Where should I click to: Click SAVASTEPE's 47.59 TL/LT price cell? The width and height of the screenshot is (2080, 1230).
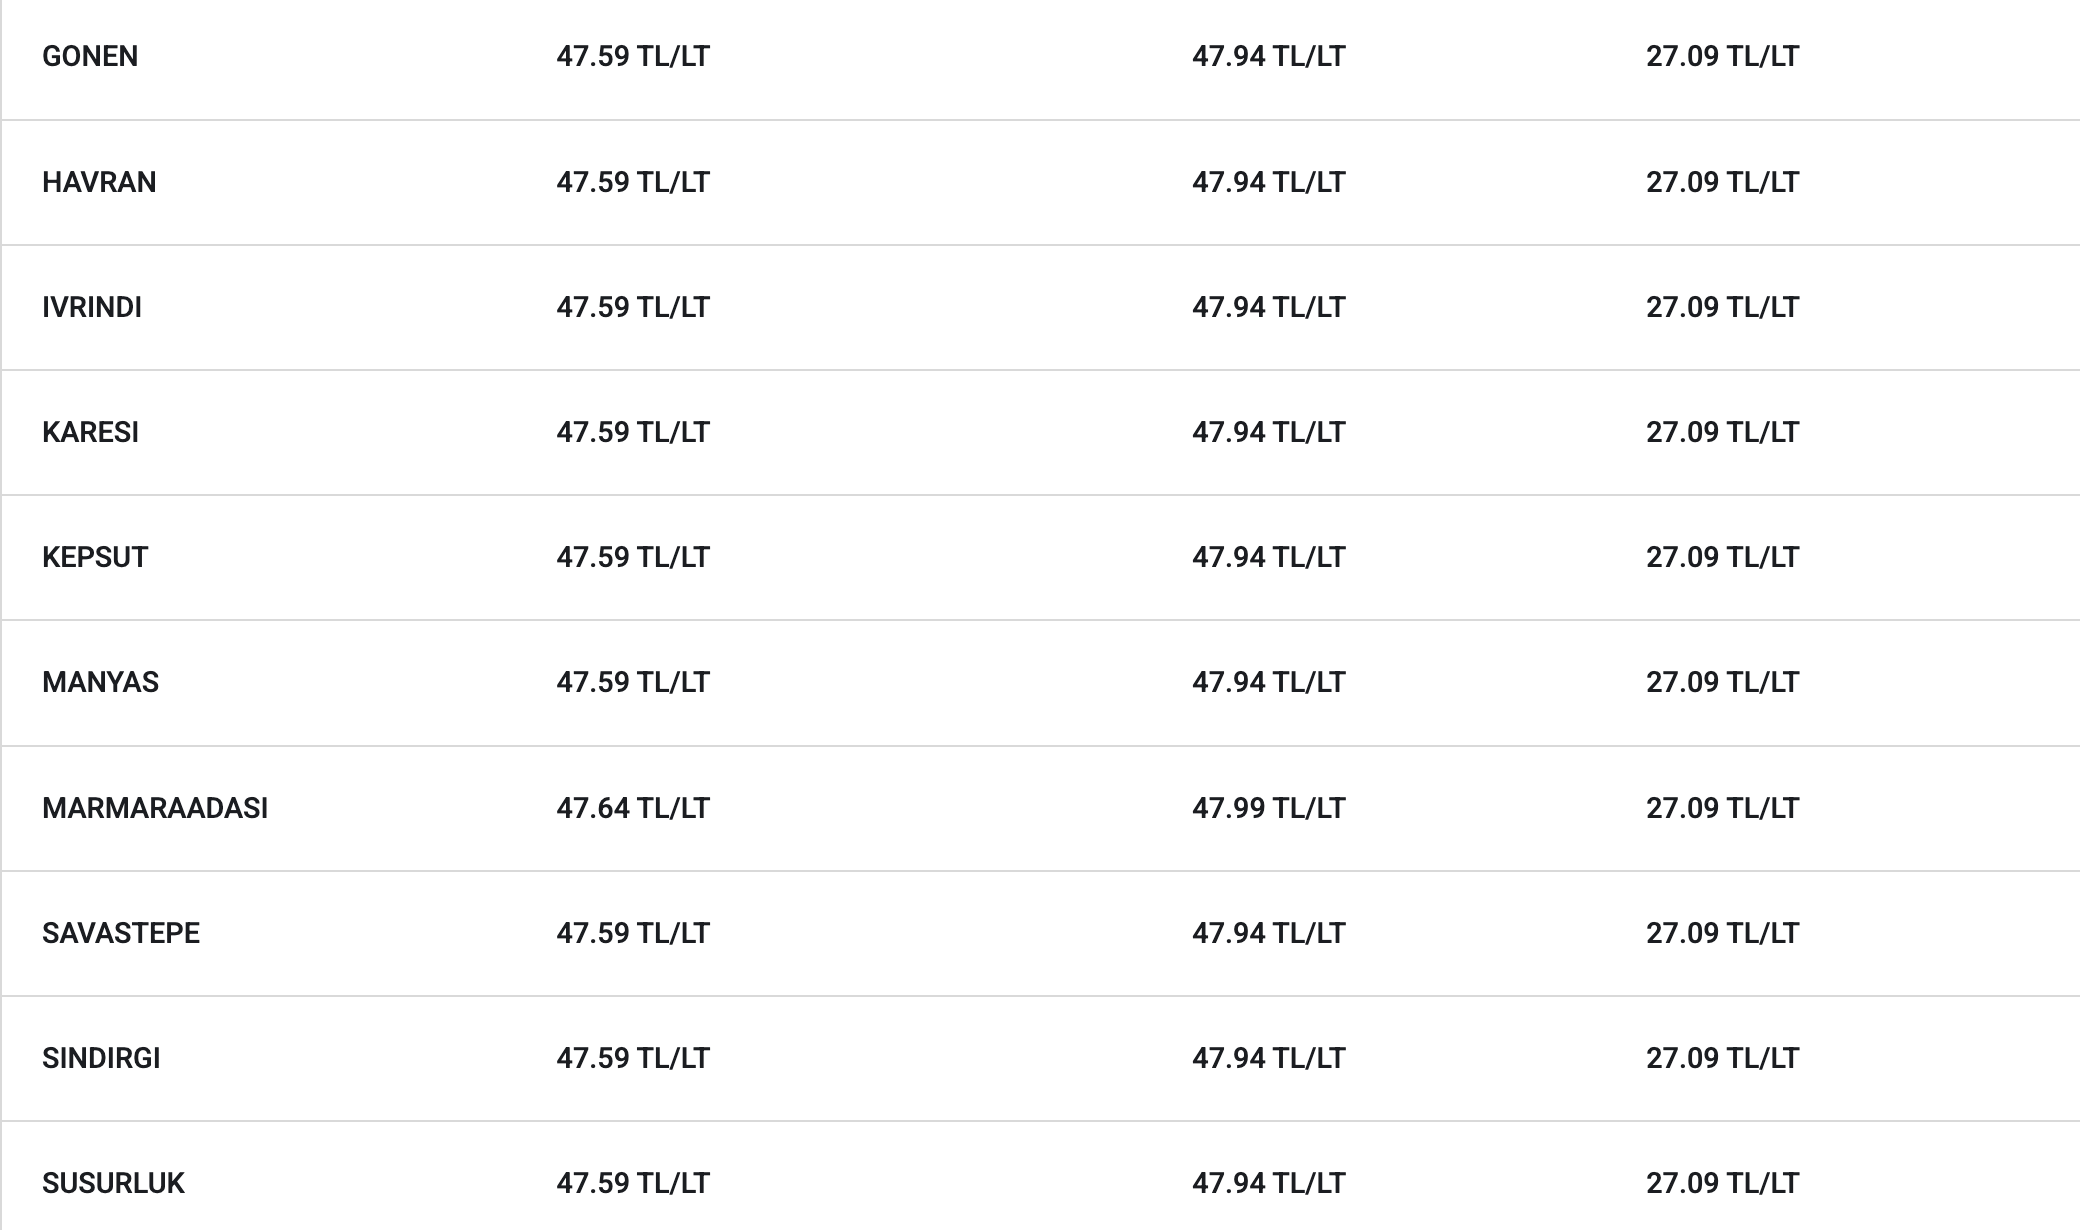point(633,933)
